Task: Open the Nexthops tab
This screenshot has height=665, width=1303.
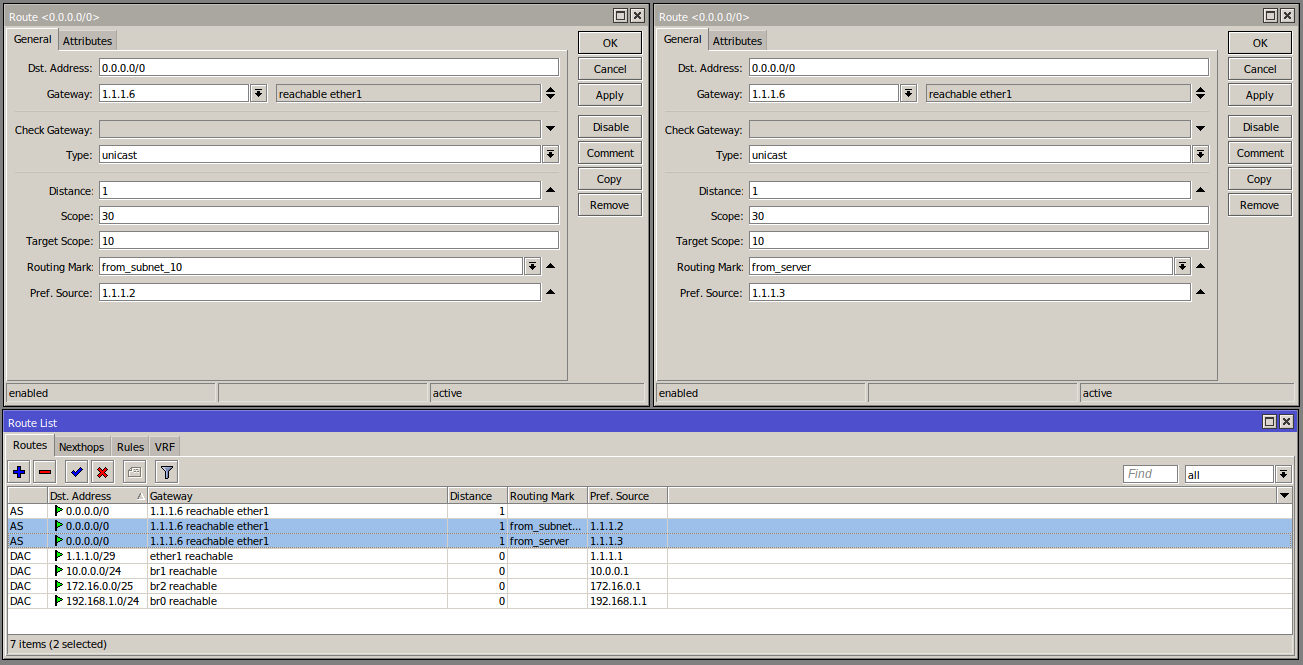Action: tap(81, 447)
